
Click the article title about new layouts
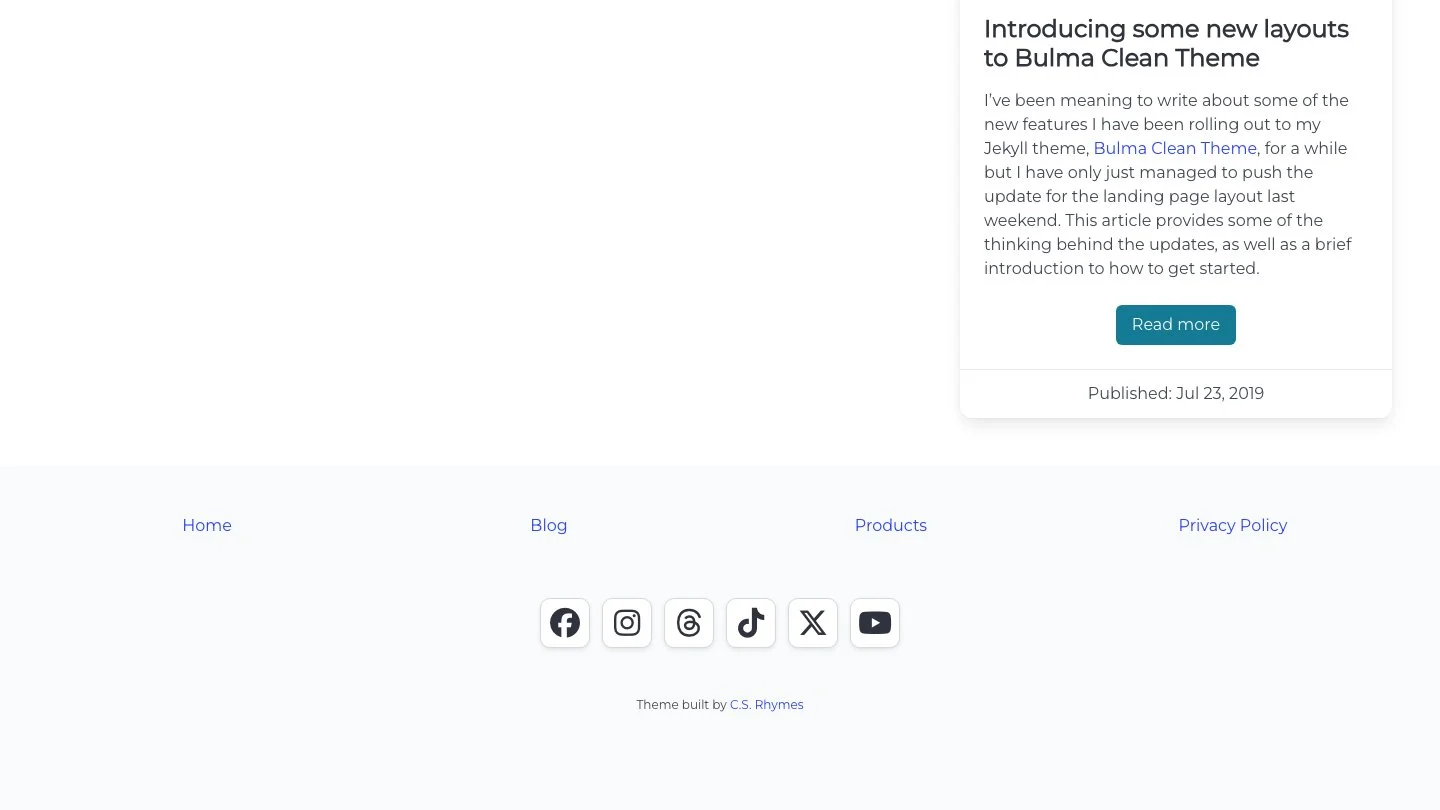1166,43
